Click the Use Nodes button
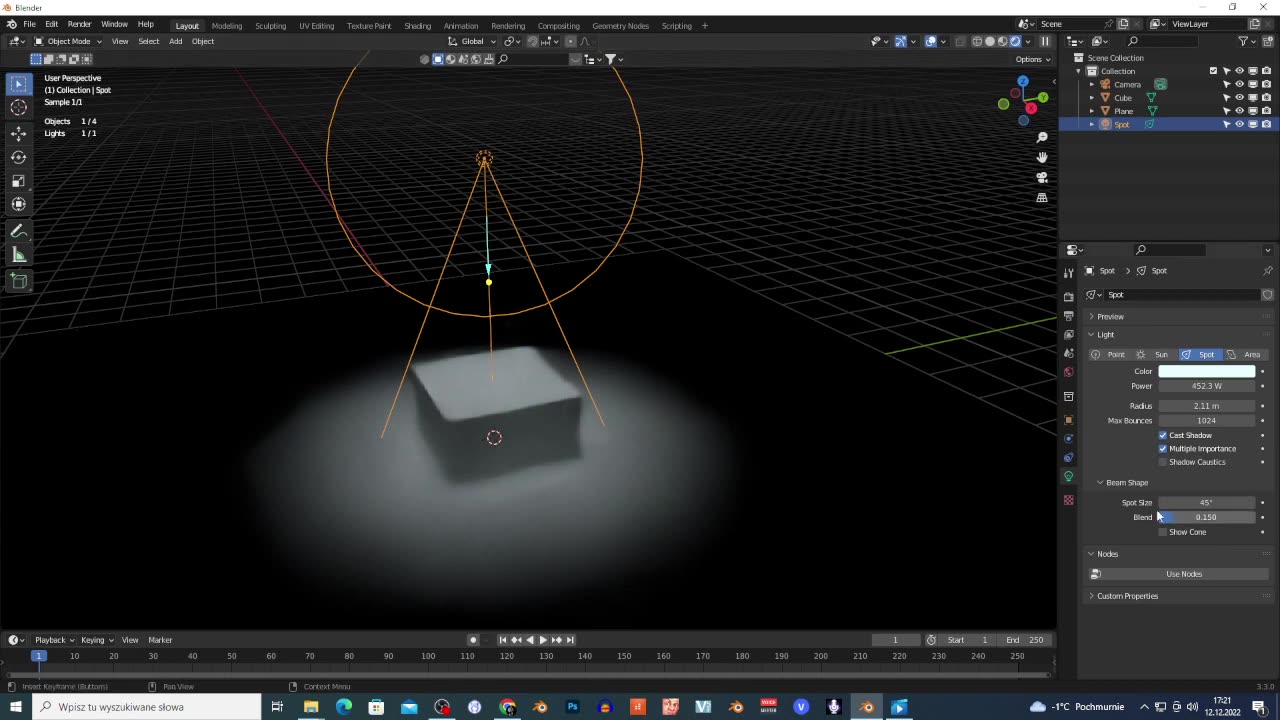Screen dimensions: 1280x720 click(1184, 574)
